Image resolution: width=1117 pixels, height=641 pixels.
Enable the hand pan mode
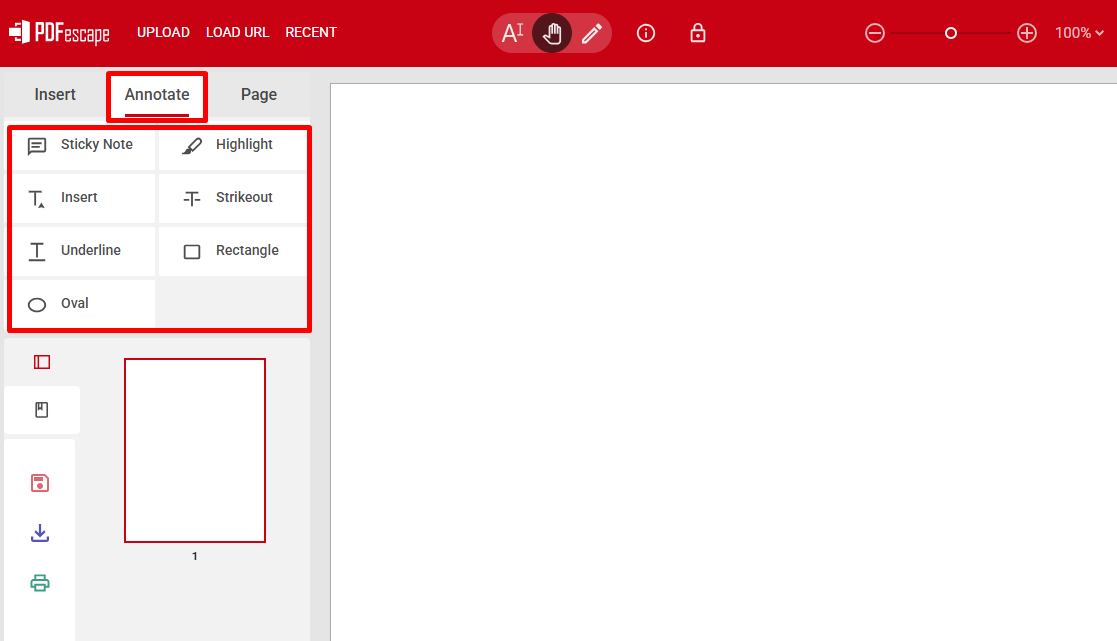(552, 32)
